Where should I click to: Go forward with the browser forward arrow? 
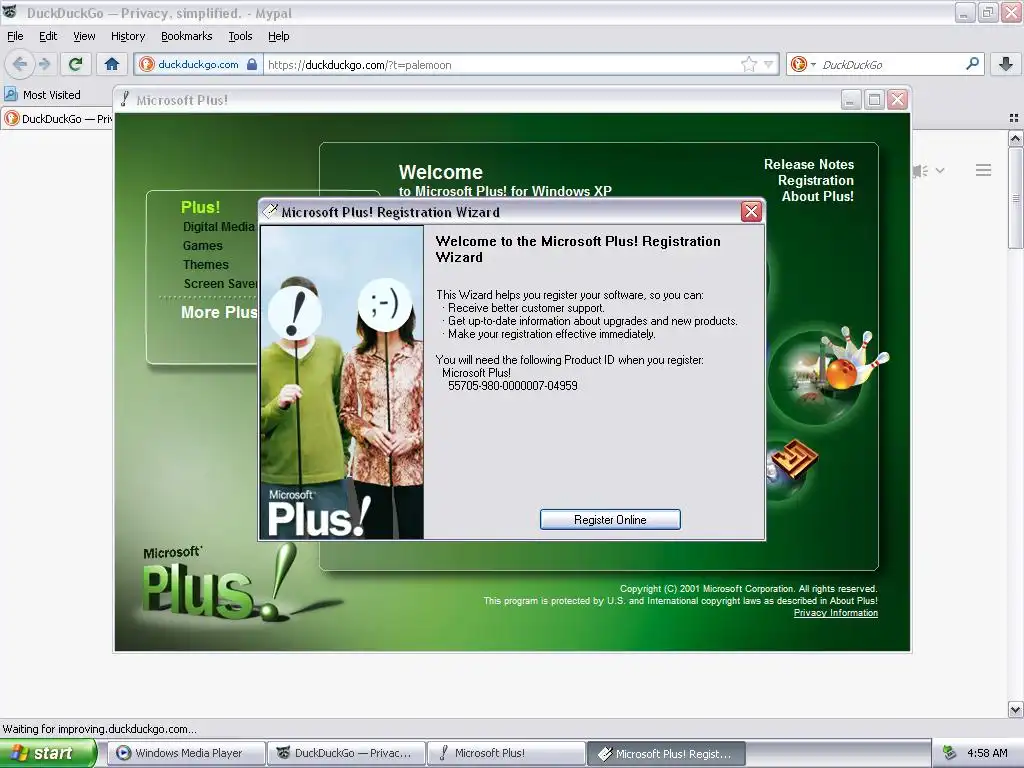point(44,64)
